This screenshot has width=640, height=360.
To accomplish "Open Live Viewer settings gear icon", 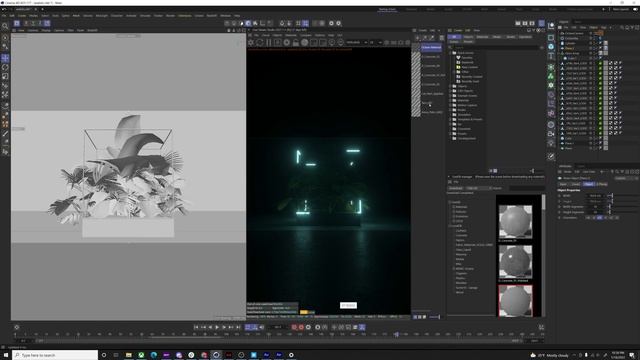I will (251, 42).
